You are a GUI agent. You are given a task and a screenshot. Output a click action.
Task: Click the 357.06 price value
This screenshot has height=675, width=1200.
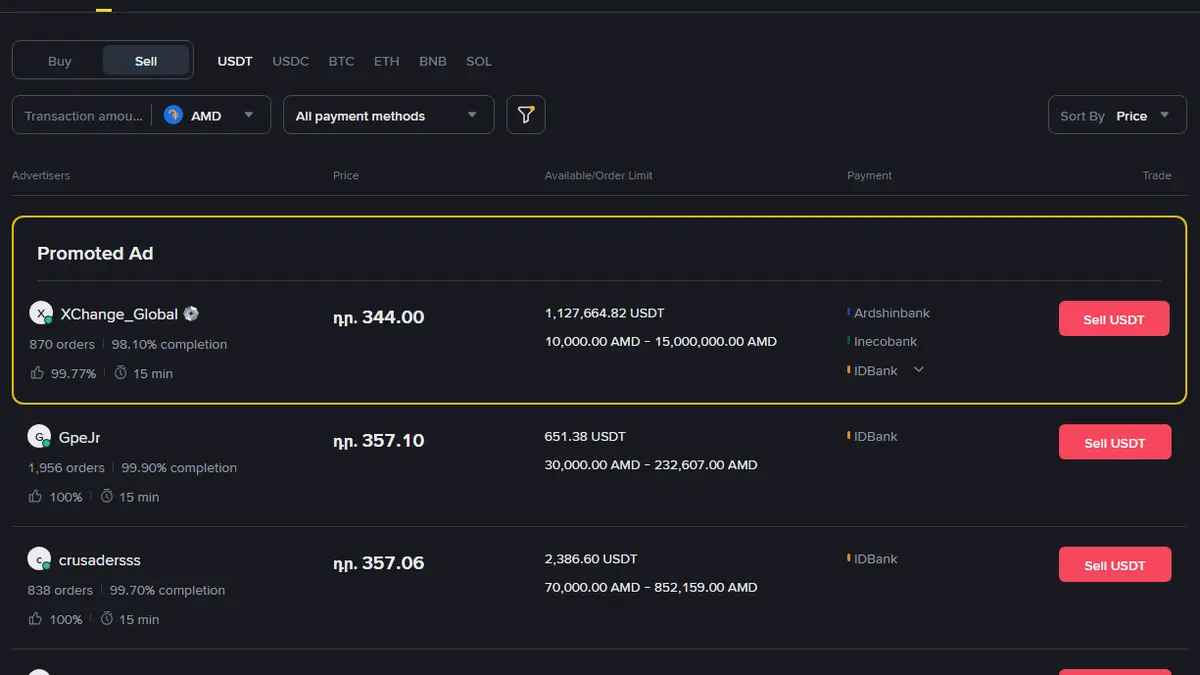[x=379, y=563]
